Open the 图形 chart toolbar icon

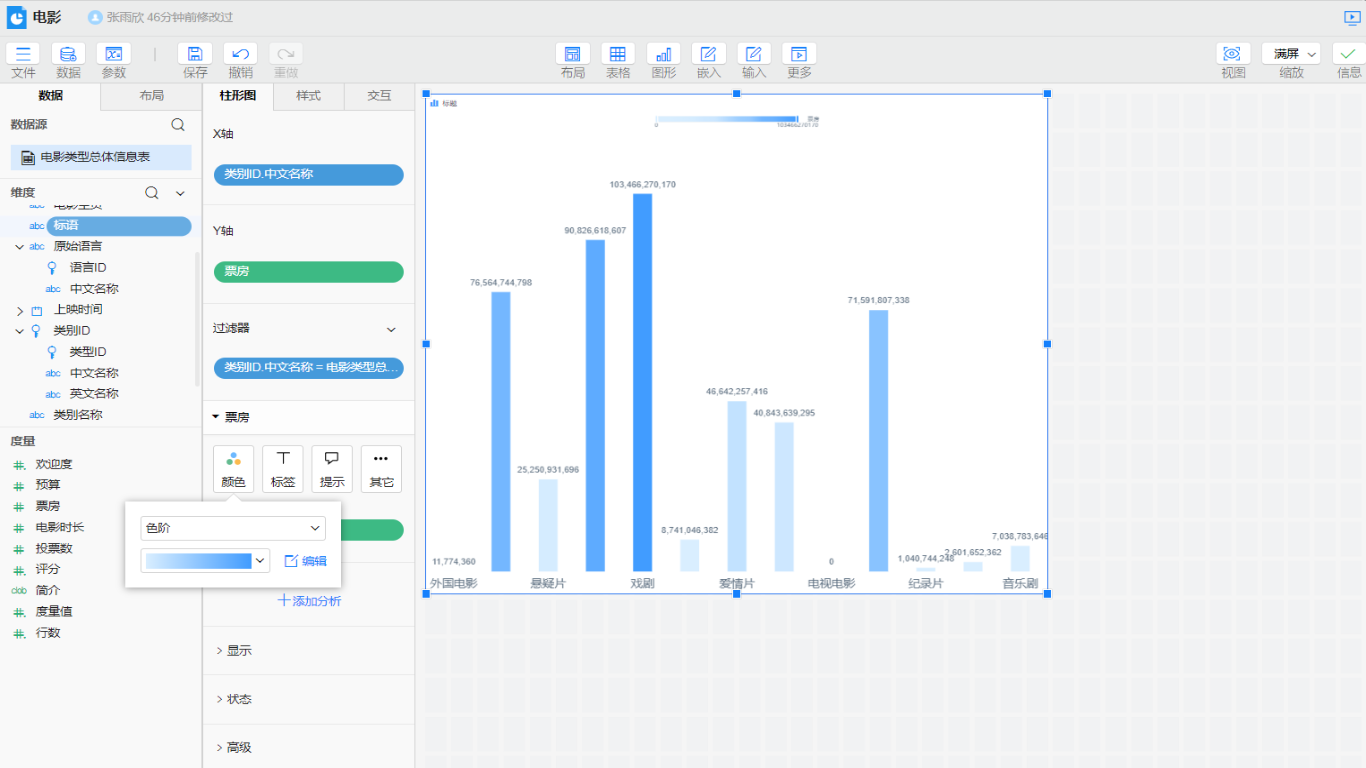coord(663,54)
